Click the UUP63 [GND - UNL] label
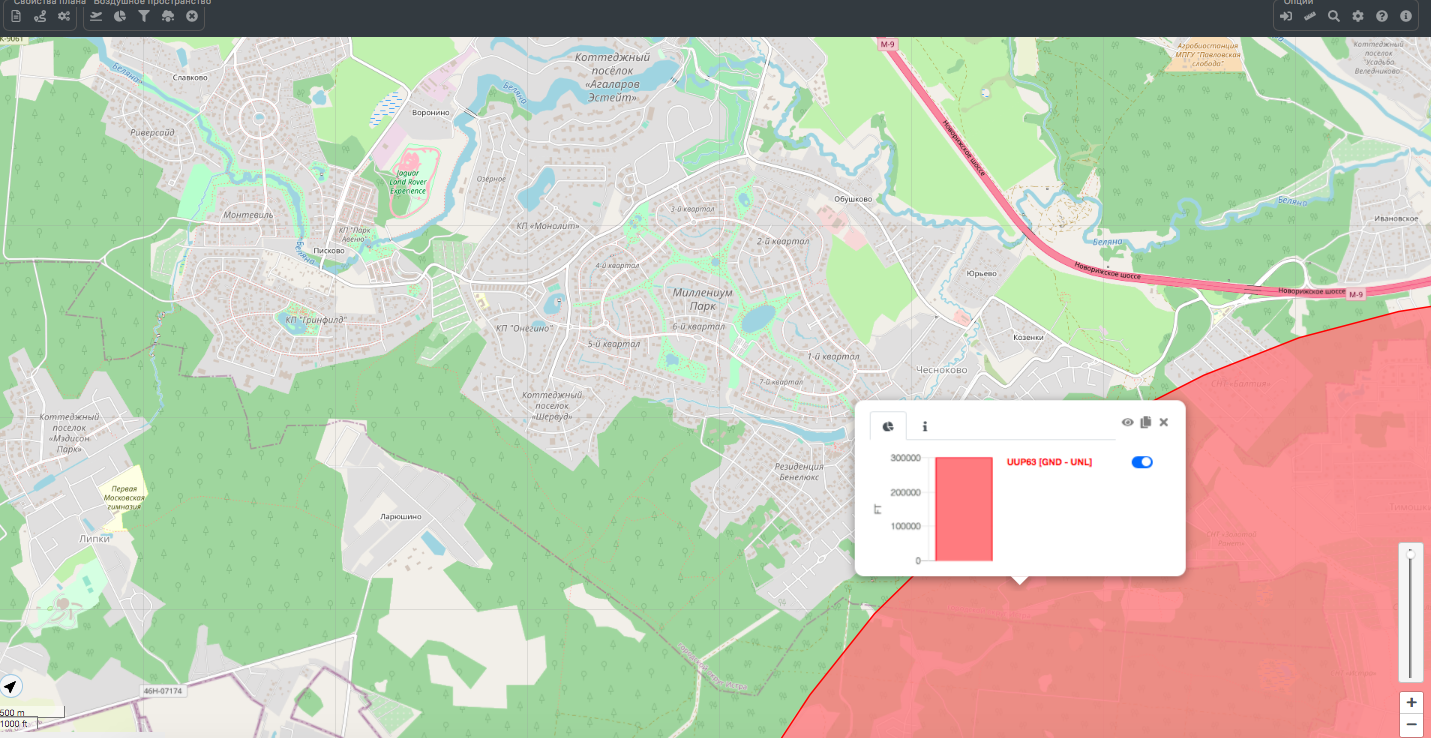 coord(1049,462)
